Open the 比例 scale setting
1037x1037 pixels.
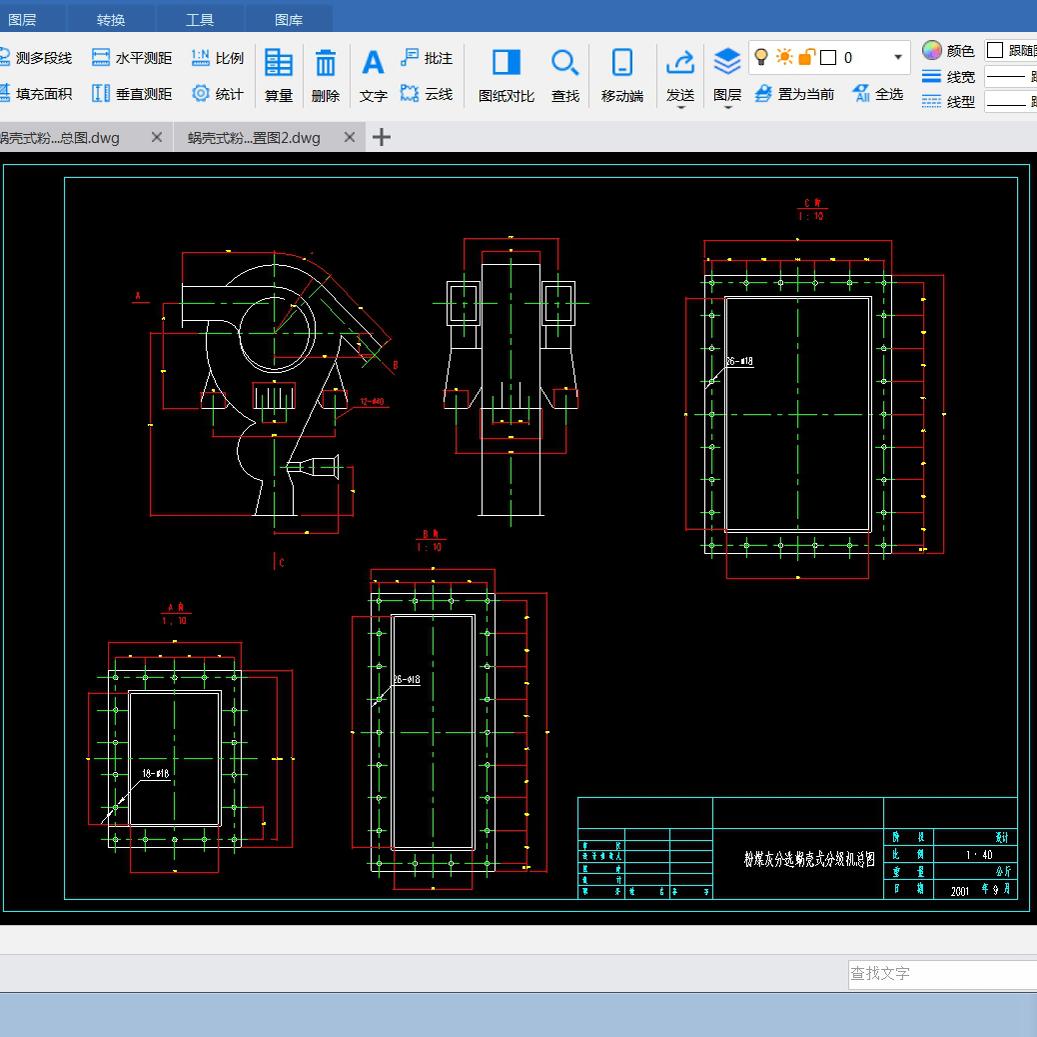(x=218, y=58)
